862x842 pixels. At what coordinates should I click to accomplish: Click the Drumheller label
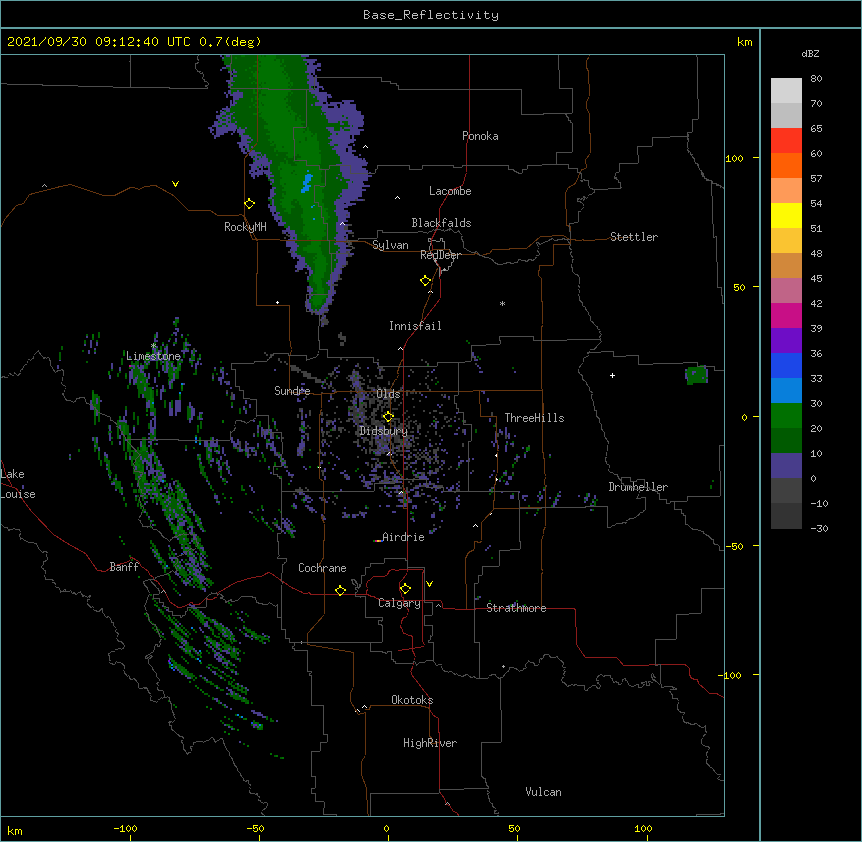(638, 487)
